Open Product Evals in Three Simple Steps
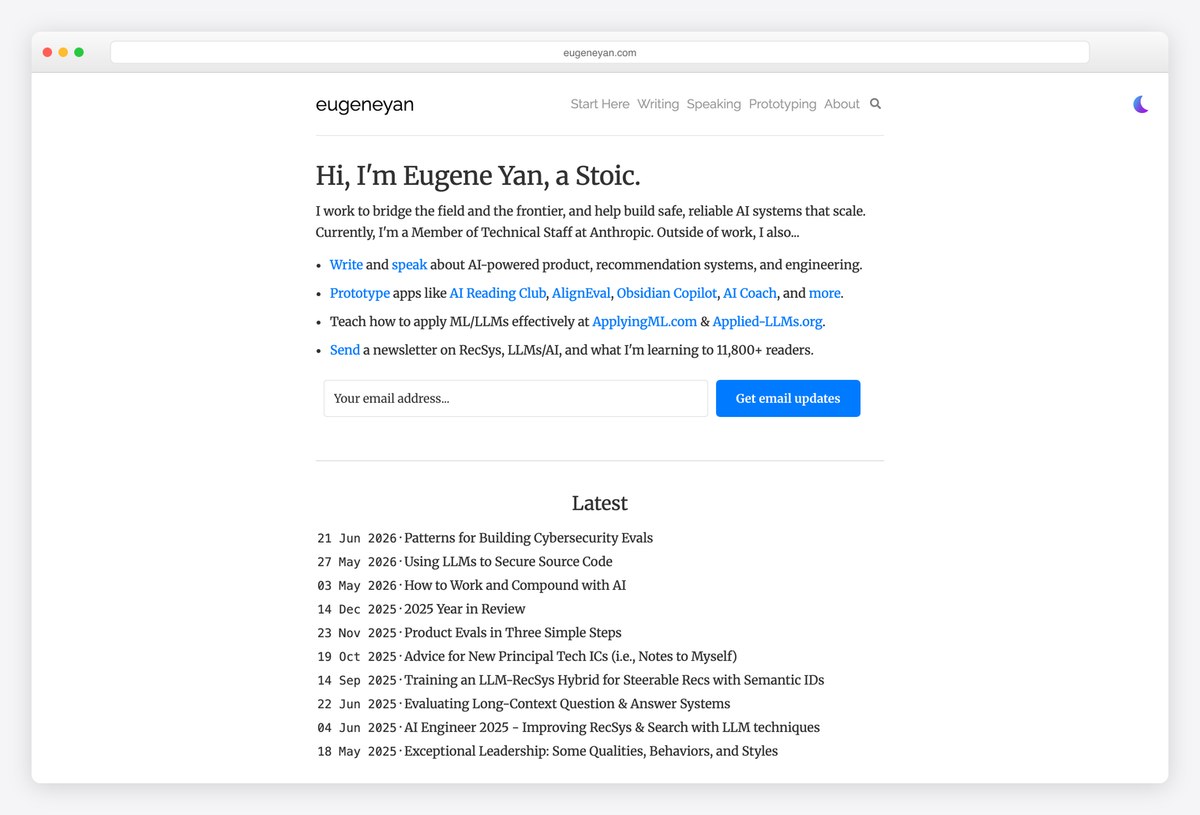1200x815 pixels. click(513, 633)
